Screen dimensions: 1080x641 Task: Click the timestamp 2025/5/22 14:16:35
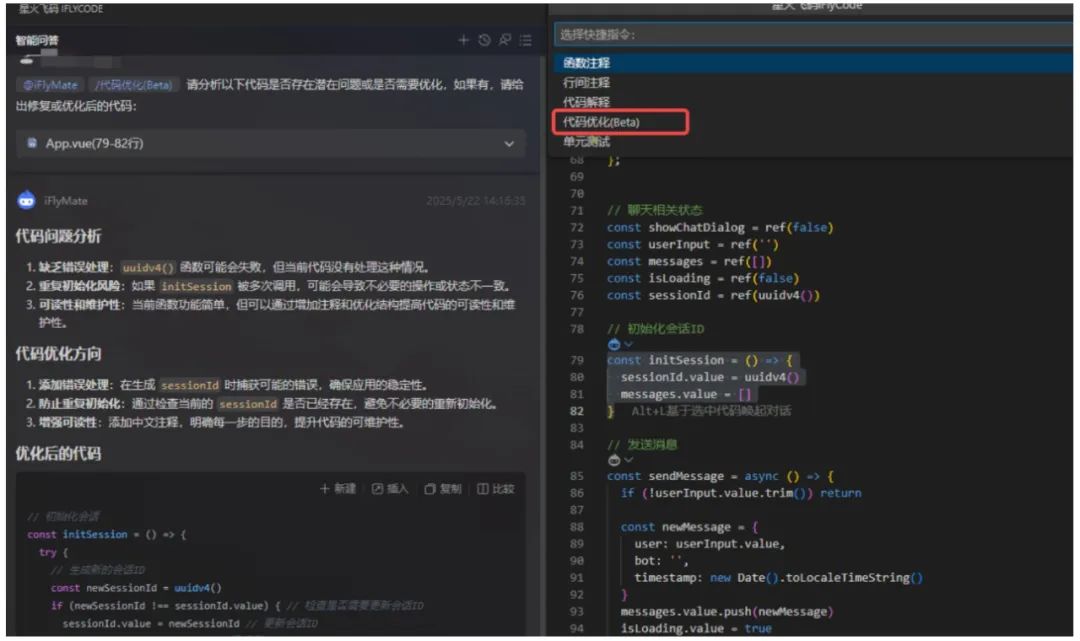476,201
